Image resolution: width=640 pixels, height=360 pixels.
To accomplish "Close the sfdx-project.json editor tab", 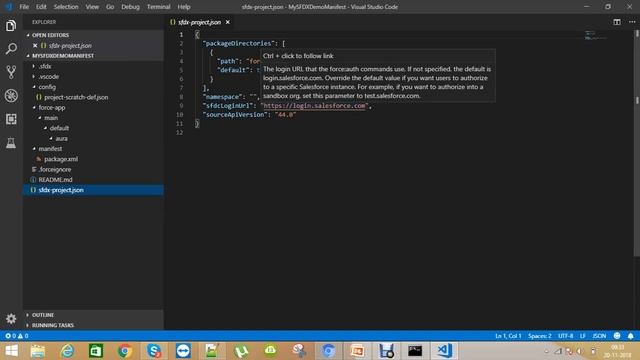I will [x=228, y=22].
